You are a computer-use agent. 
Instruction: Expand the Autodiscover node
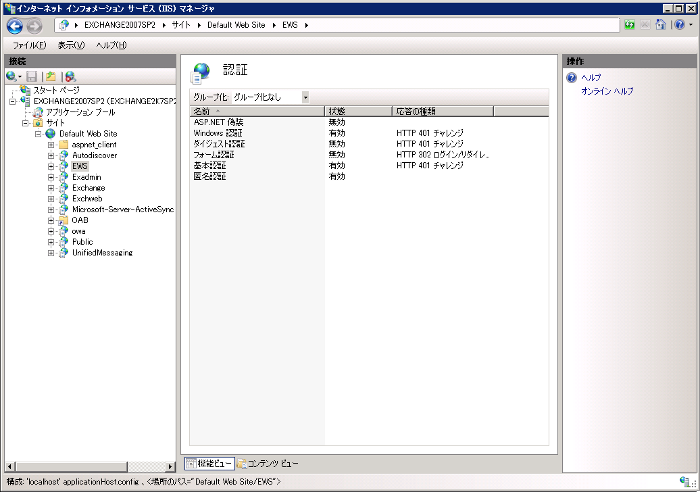point(51,155)
